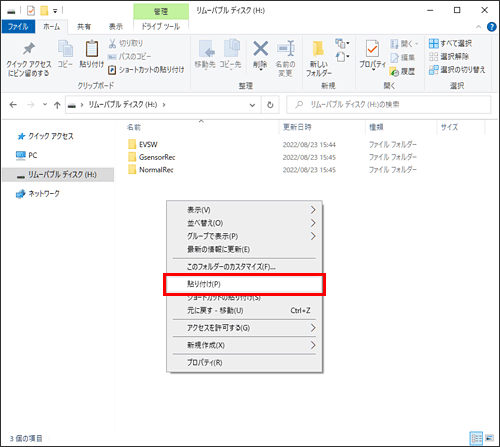Click Select All in ribbon
Viewport: 500px width, 447px height.
coord(450,43)
